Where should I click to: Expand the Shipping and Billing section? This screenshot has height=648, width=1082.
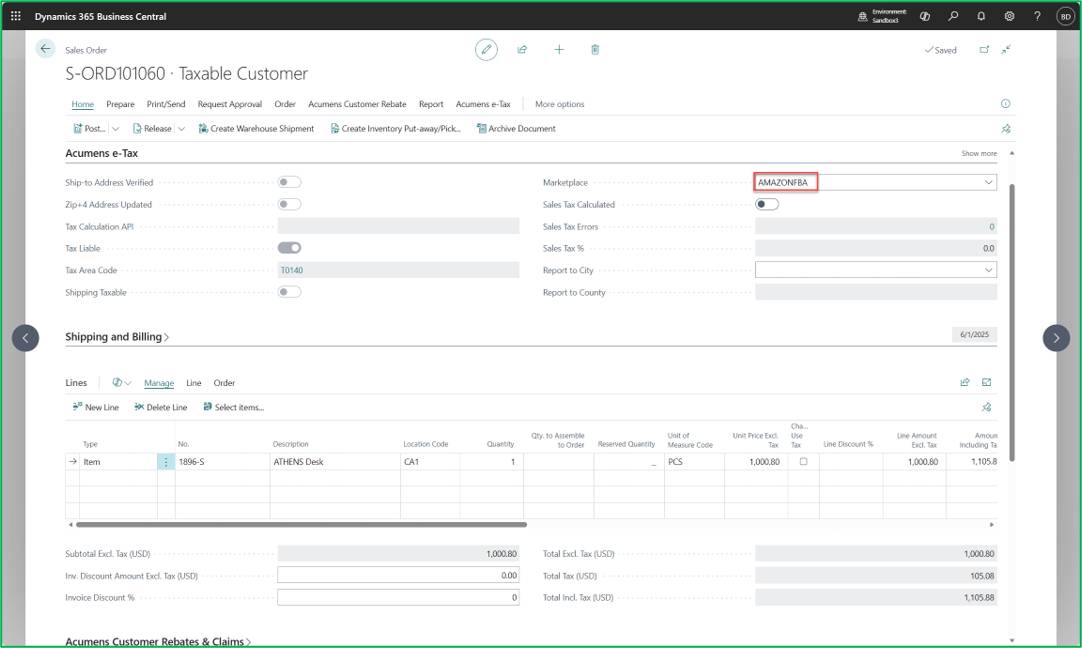[117, 337]
